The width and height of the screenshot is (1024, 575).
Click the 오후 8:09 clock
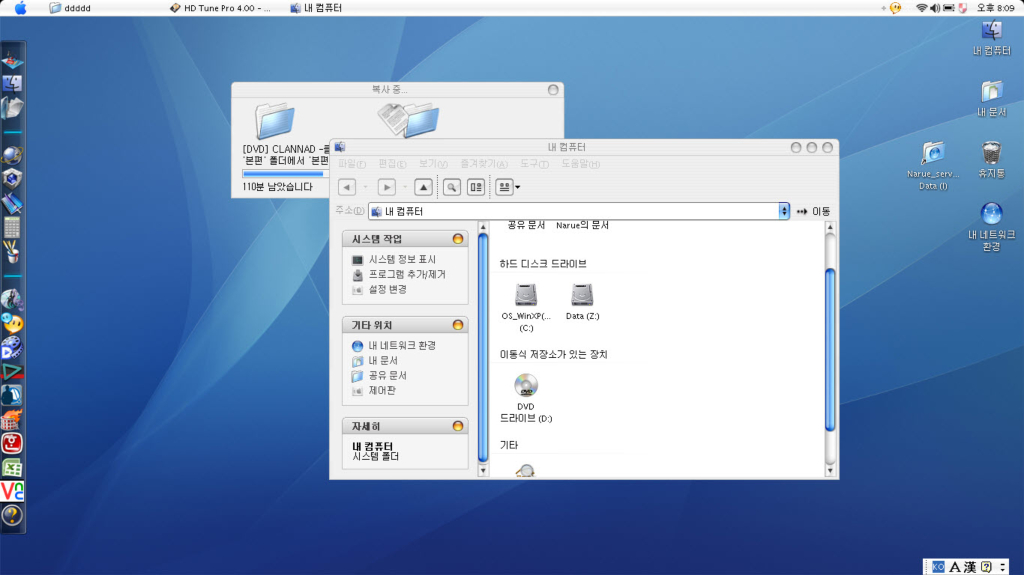995,8
